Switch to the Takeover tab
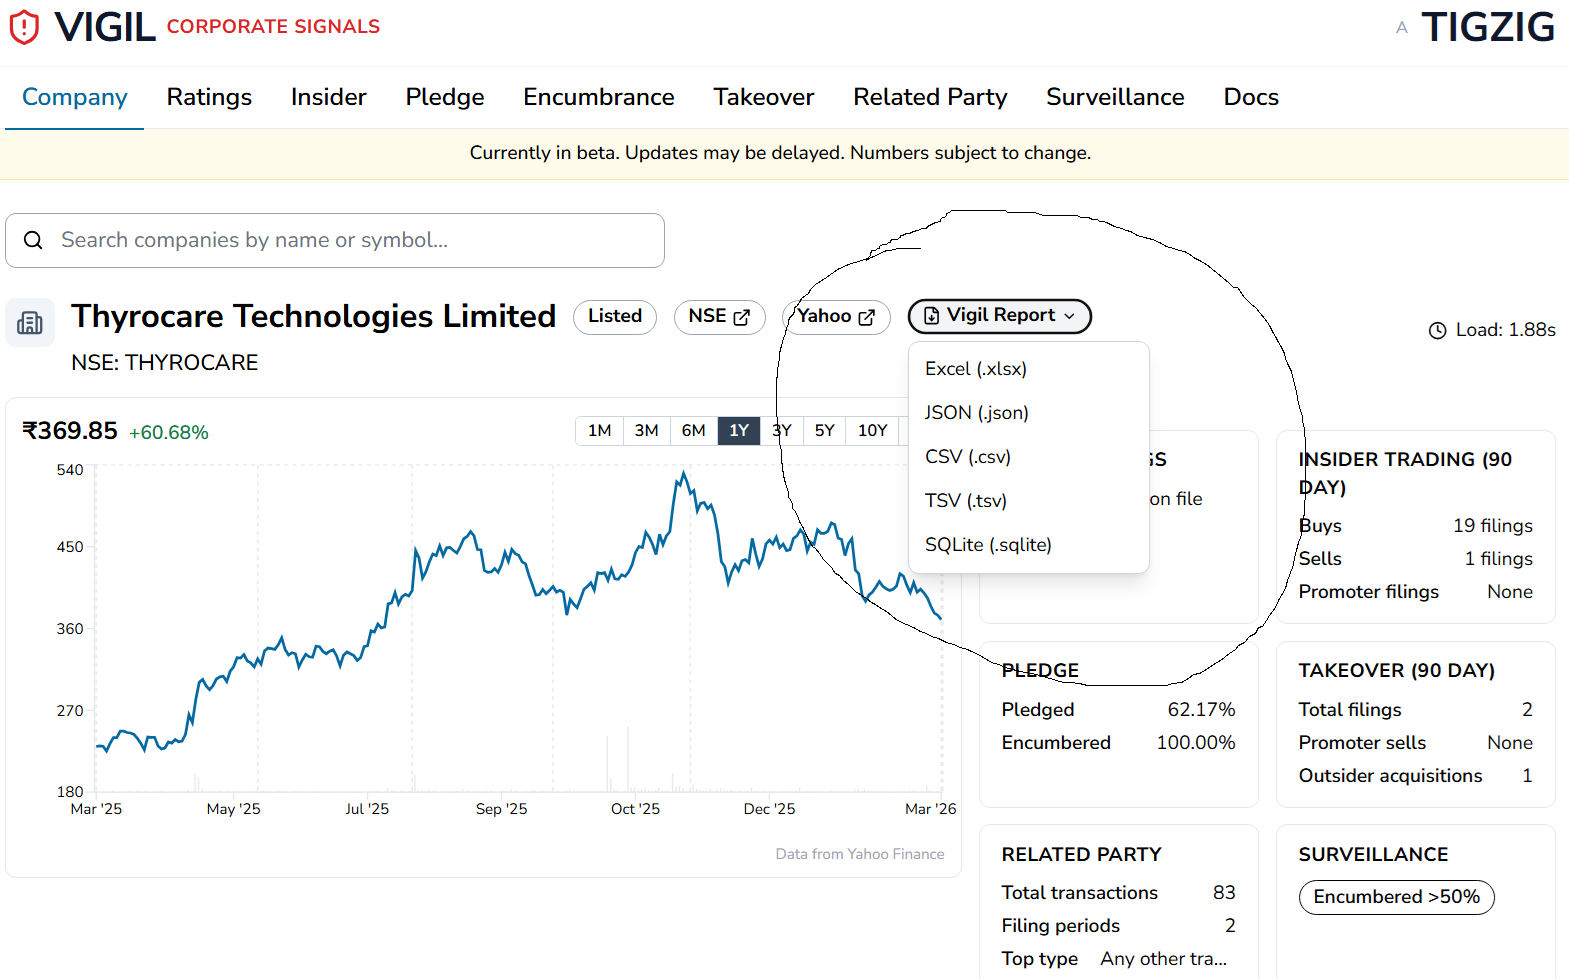This screenshot has height=979, width=1569. click(764, 97)
